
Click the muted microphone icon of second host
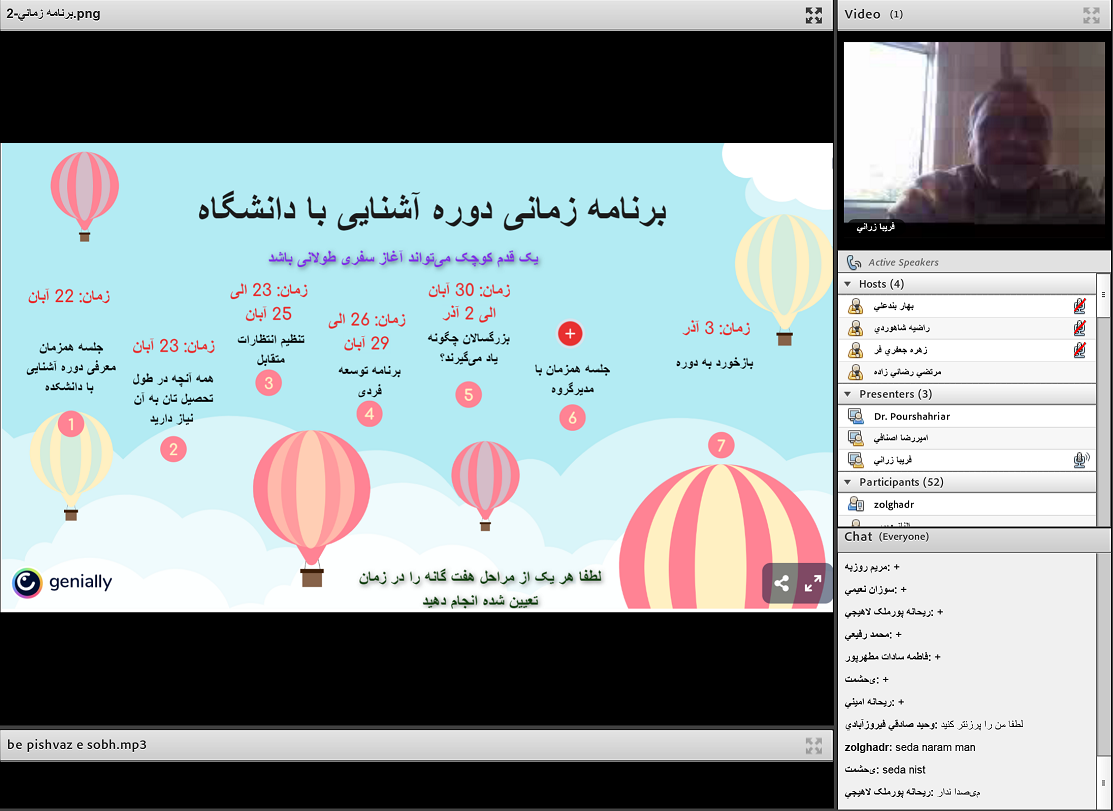pos(1079,328)
